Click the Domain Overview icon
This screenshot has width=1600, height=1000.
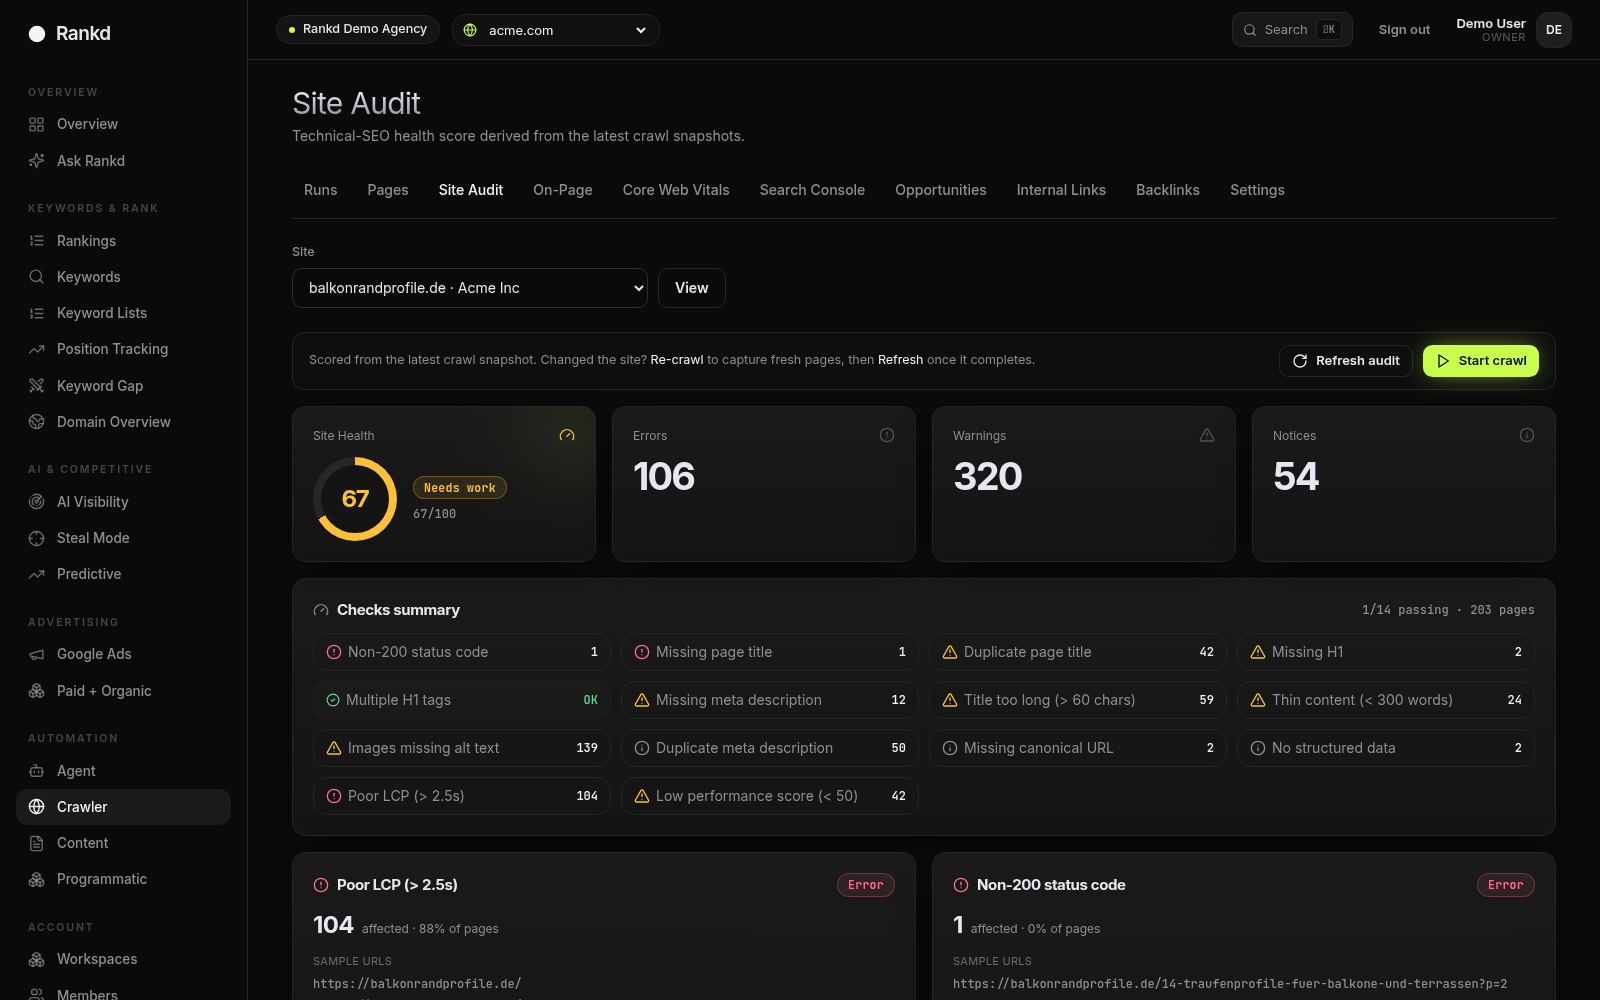(37, 422)
